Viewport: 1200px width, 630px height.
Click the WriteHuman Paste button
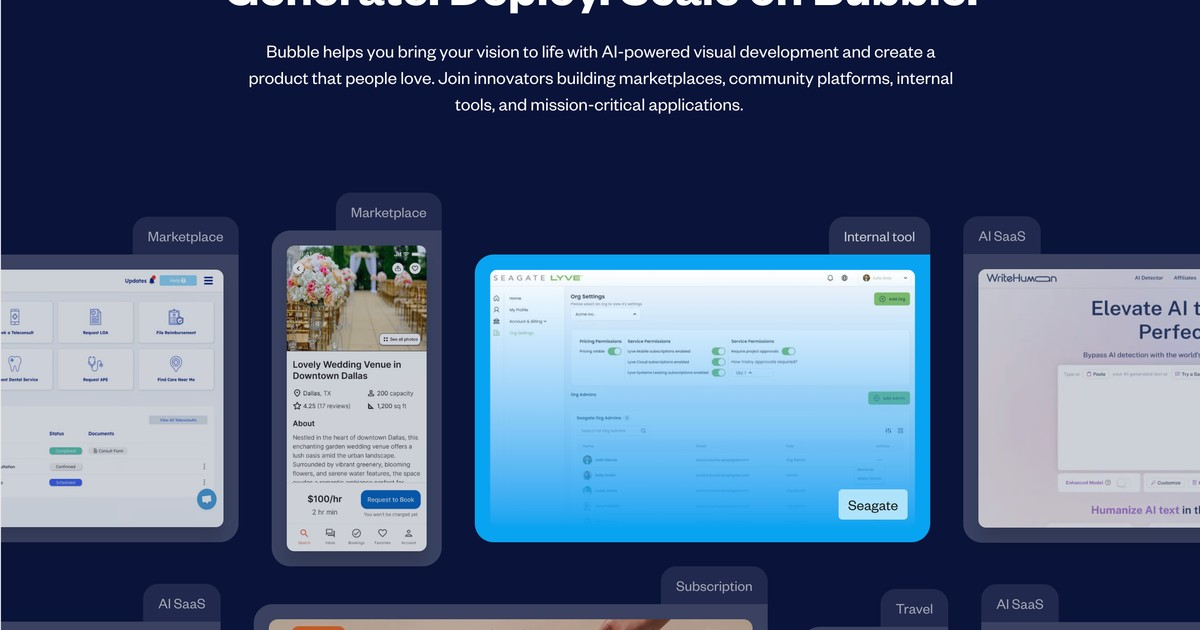pyautogui.click(x=1095, y=374)
